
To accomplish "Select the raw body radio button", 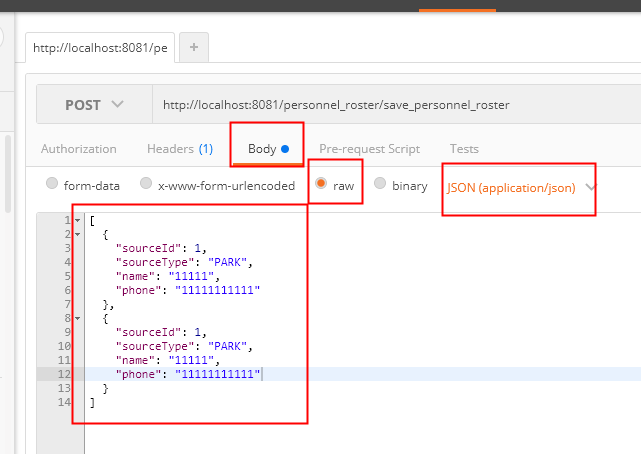I will pyautogui.click(x=321, y=183).
